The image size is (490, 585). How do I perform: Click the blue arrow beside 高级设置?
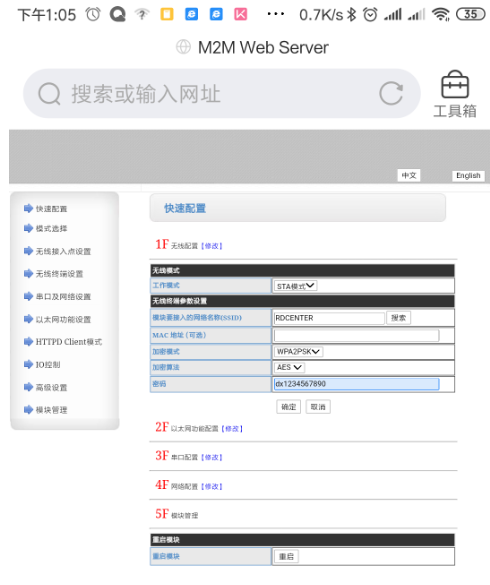[28, 387]
